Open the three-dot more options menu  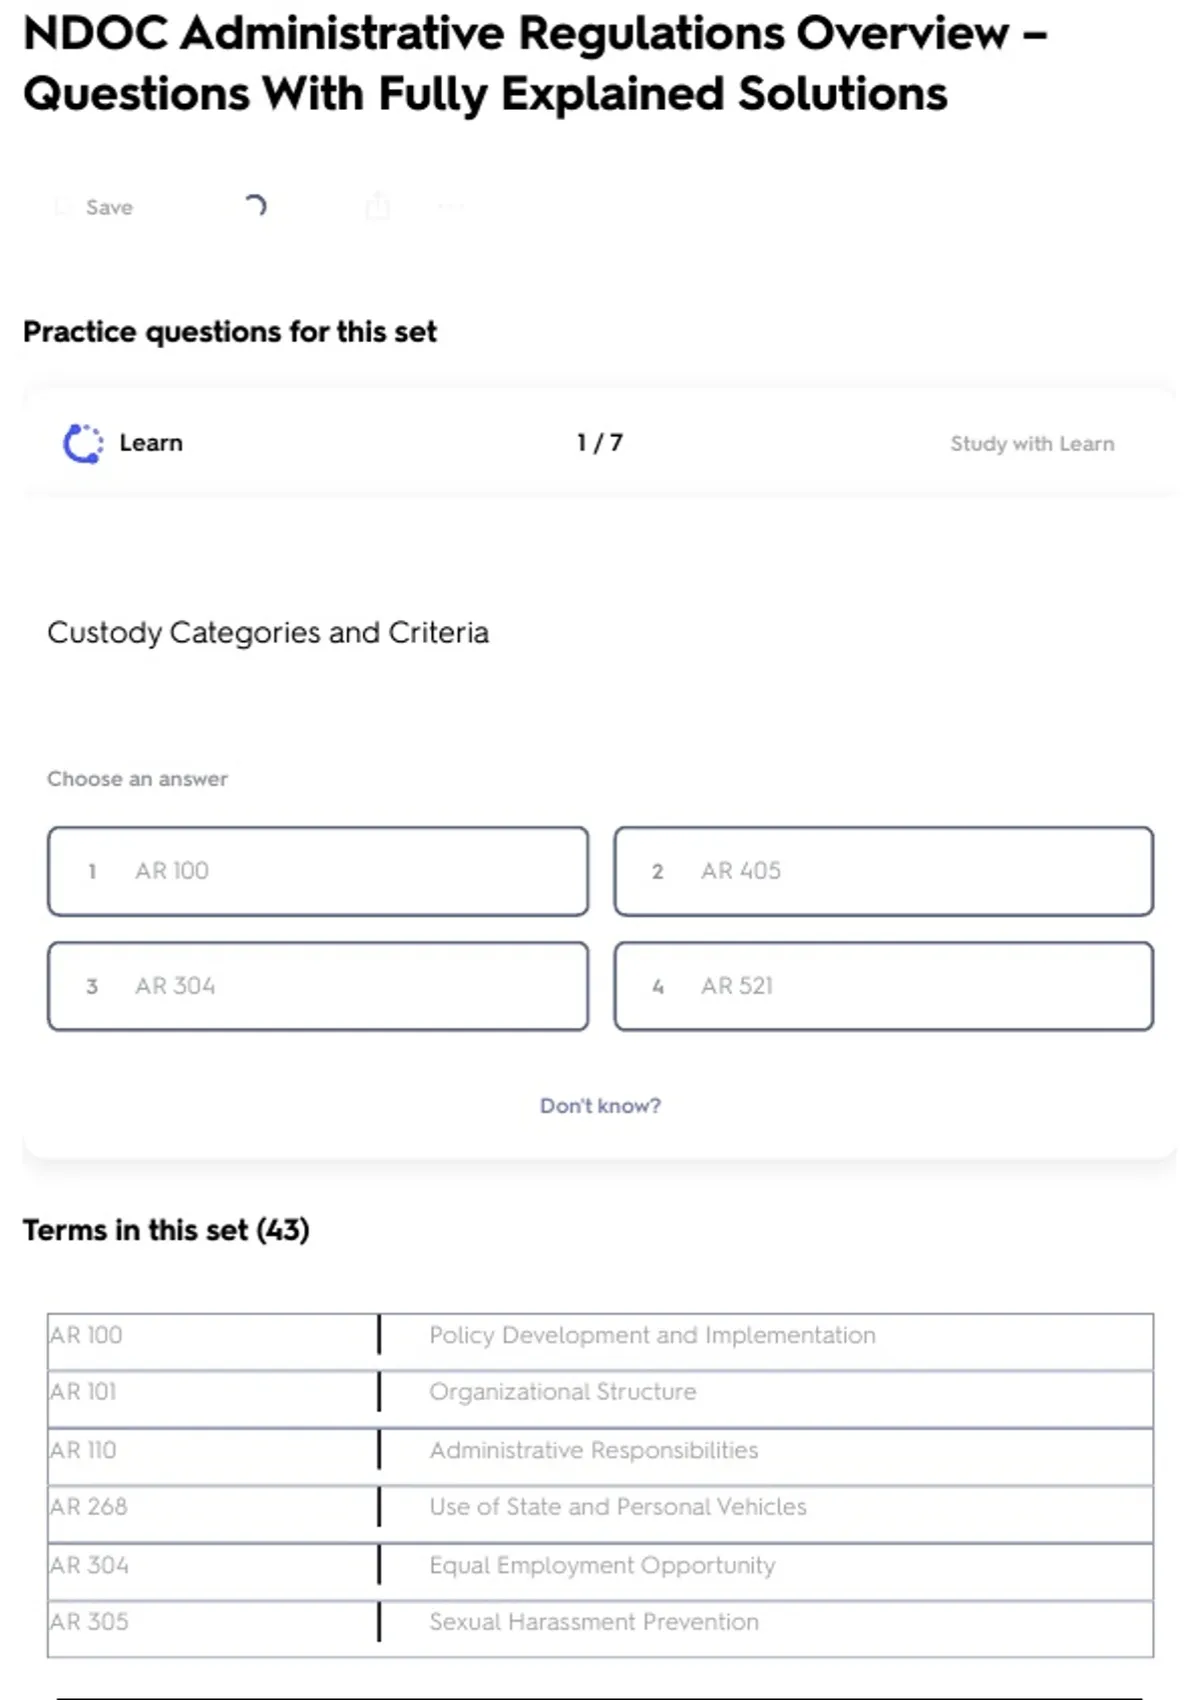point(451,207)
